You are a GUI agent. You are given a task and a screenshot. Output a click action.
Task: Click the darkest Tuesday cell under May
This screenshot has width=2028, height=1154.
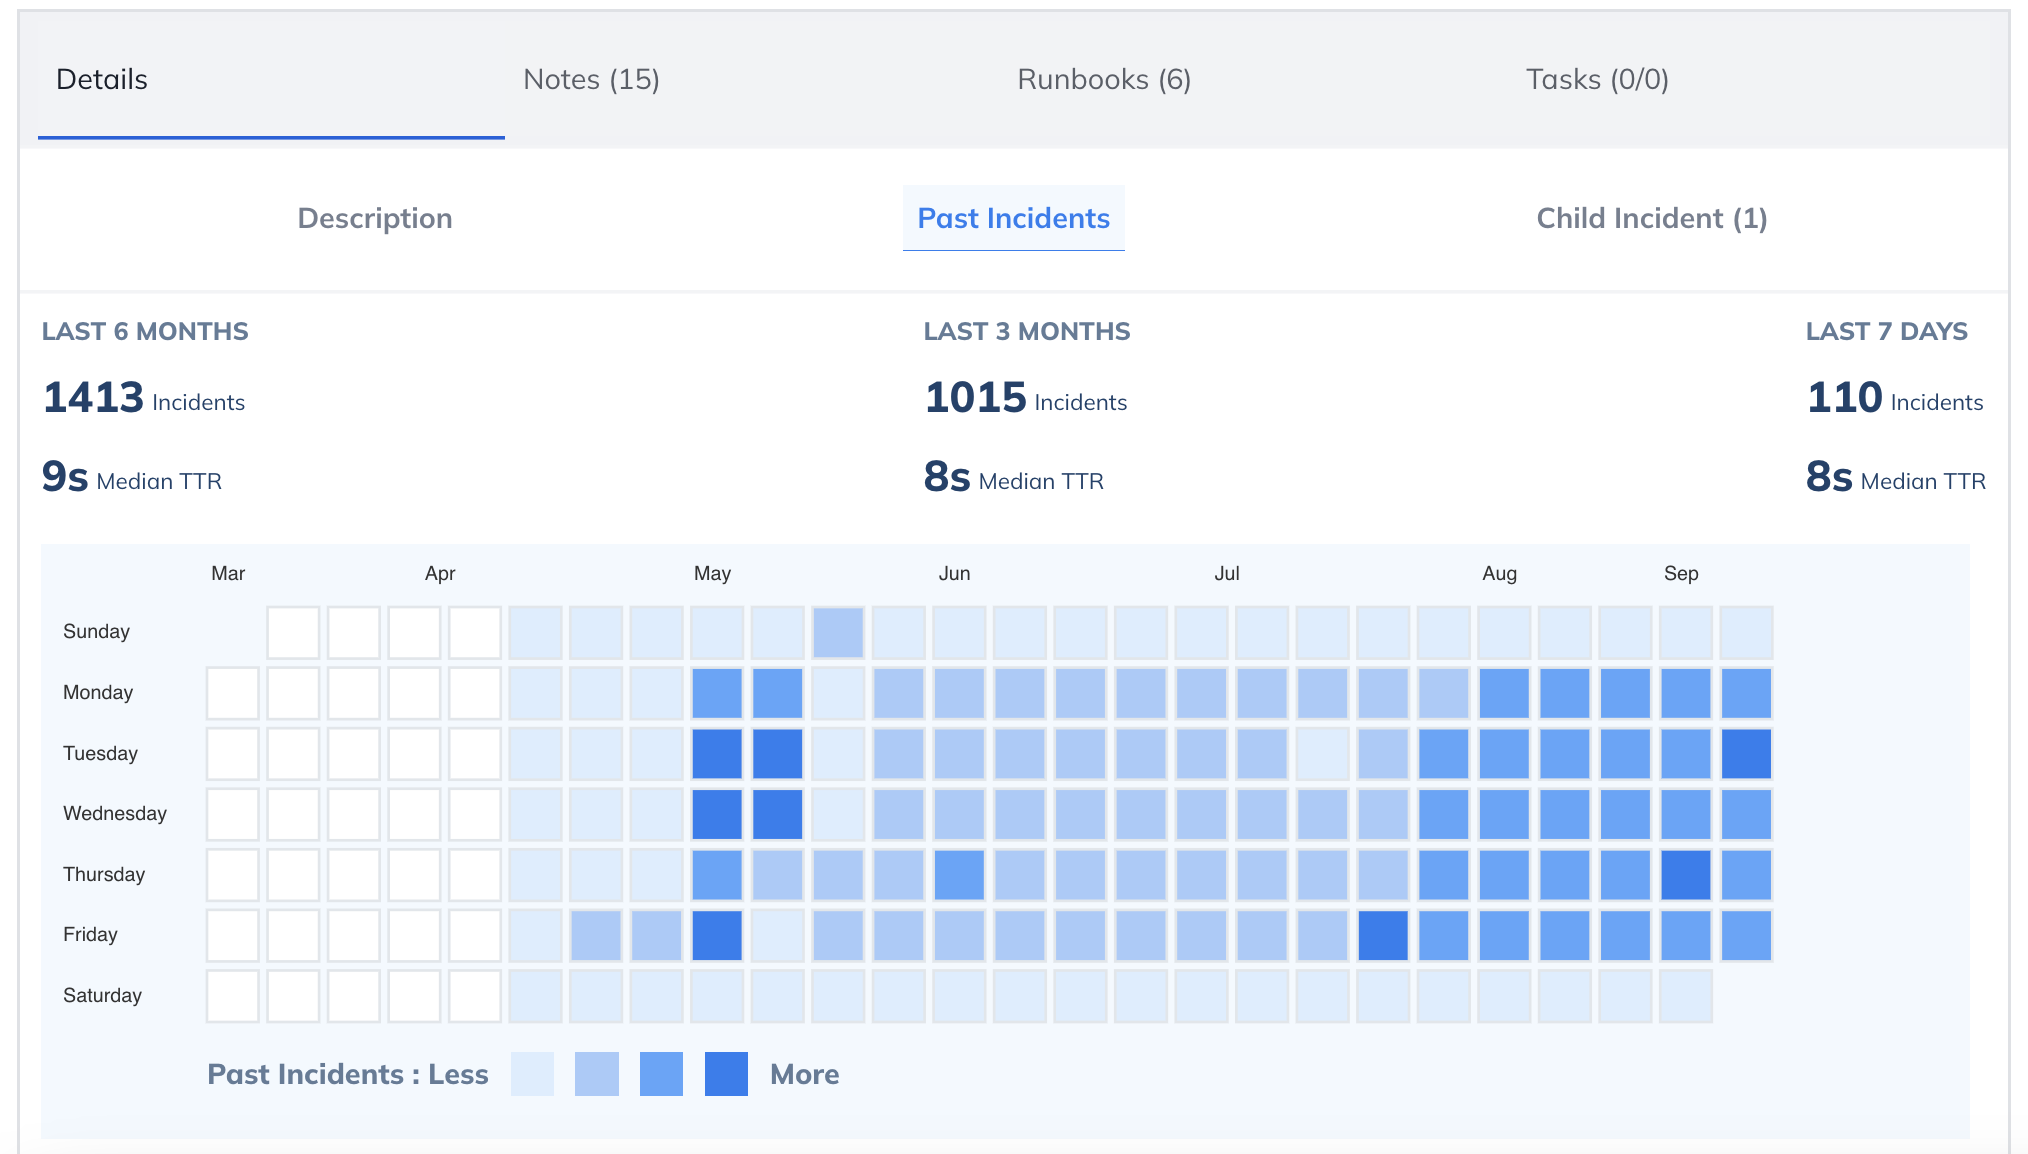click(x=717, y=753)
